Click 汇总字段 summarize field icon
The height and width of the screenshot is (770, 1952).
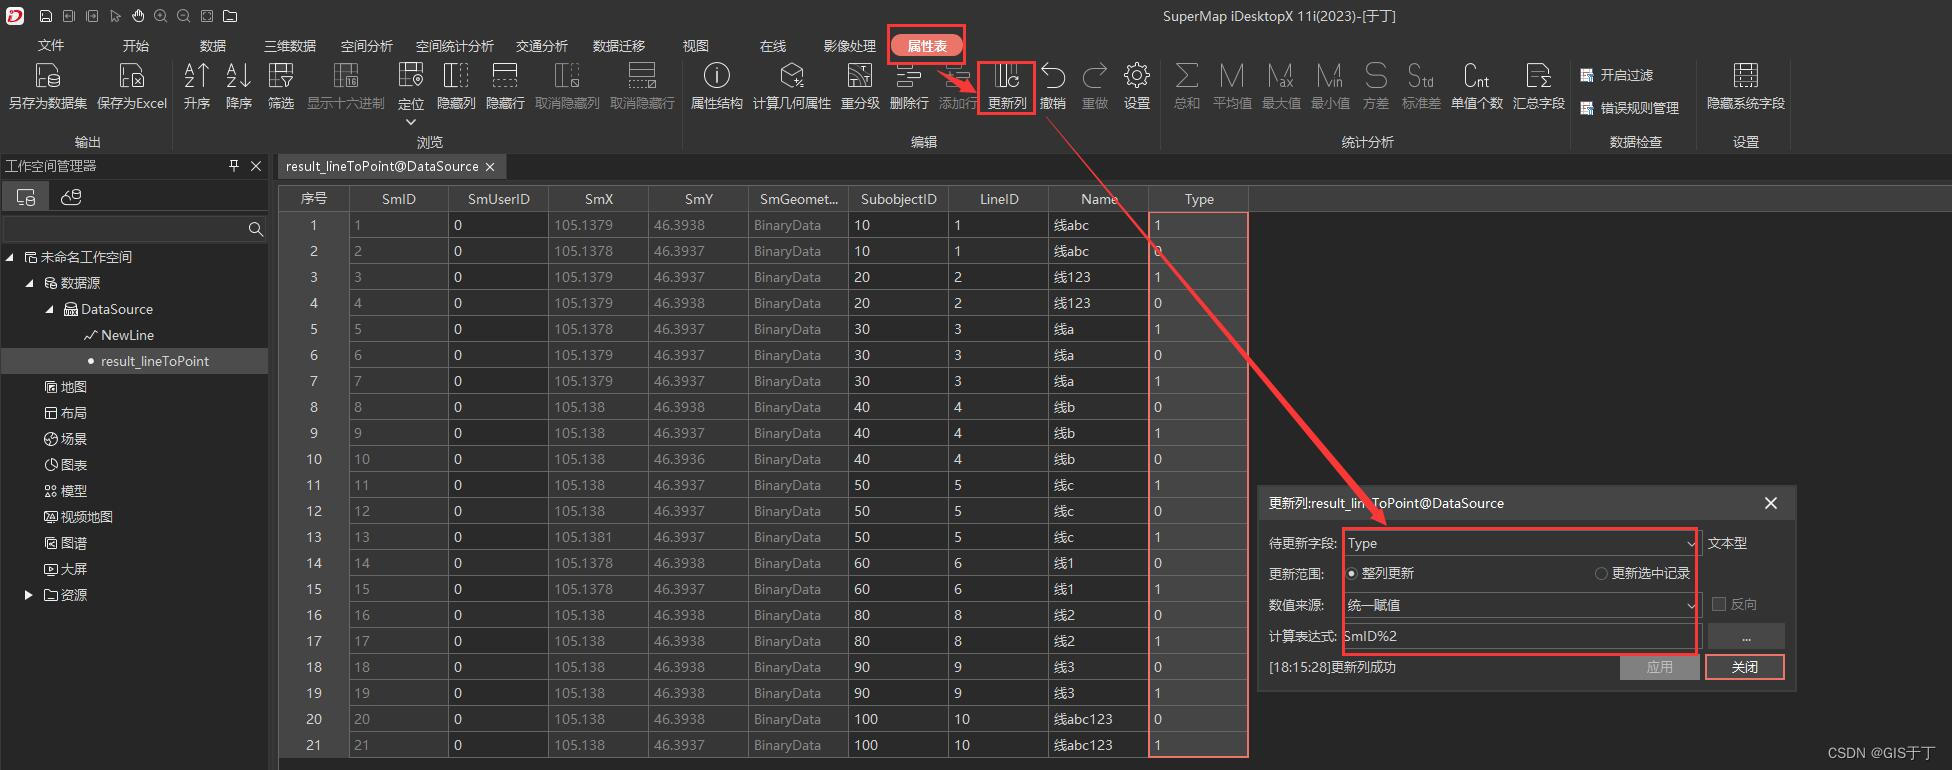pyautogui.click(x=1539, y=85)
